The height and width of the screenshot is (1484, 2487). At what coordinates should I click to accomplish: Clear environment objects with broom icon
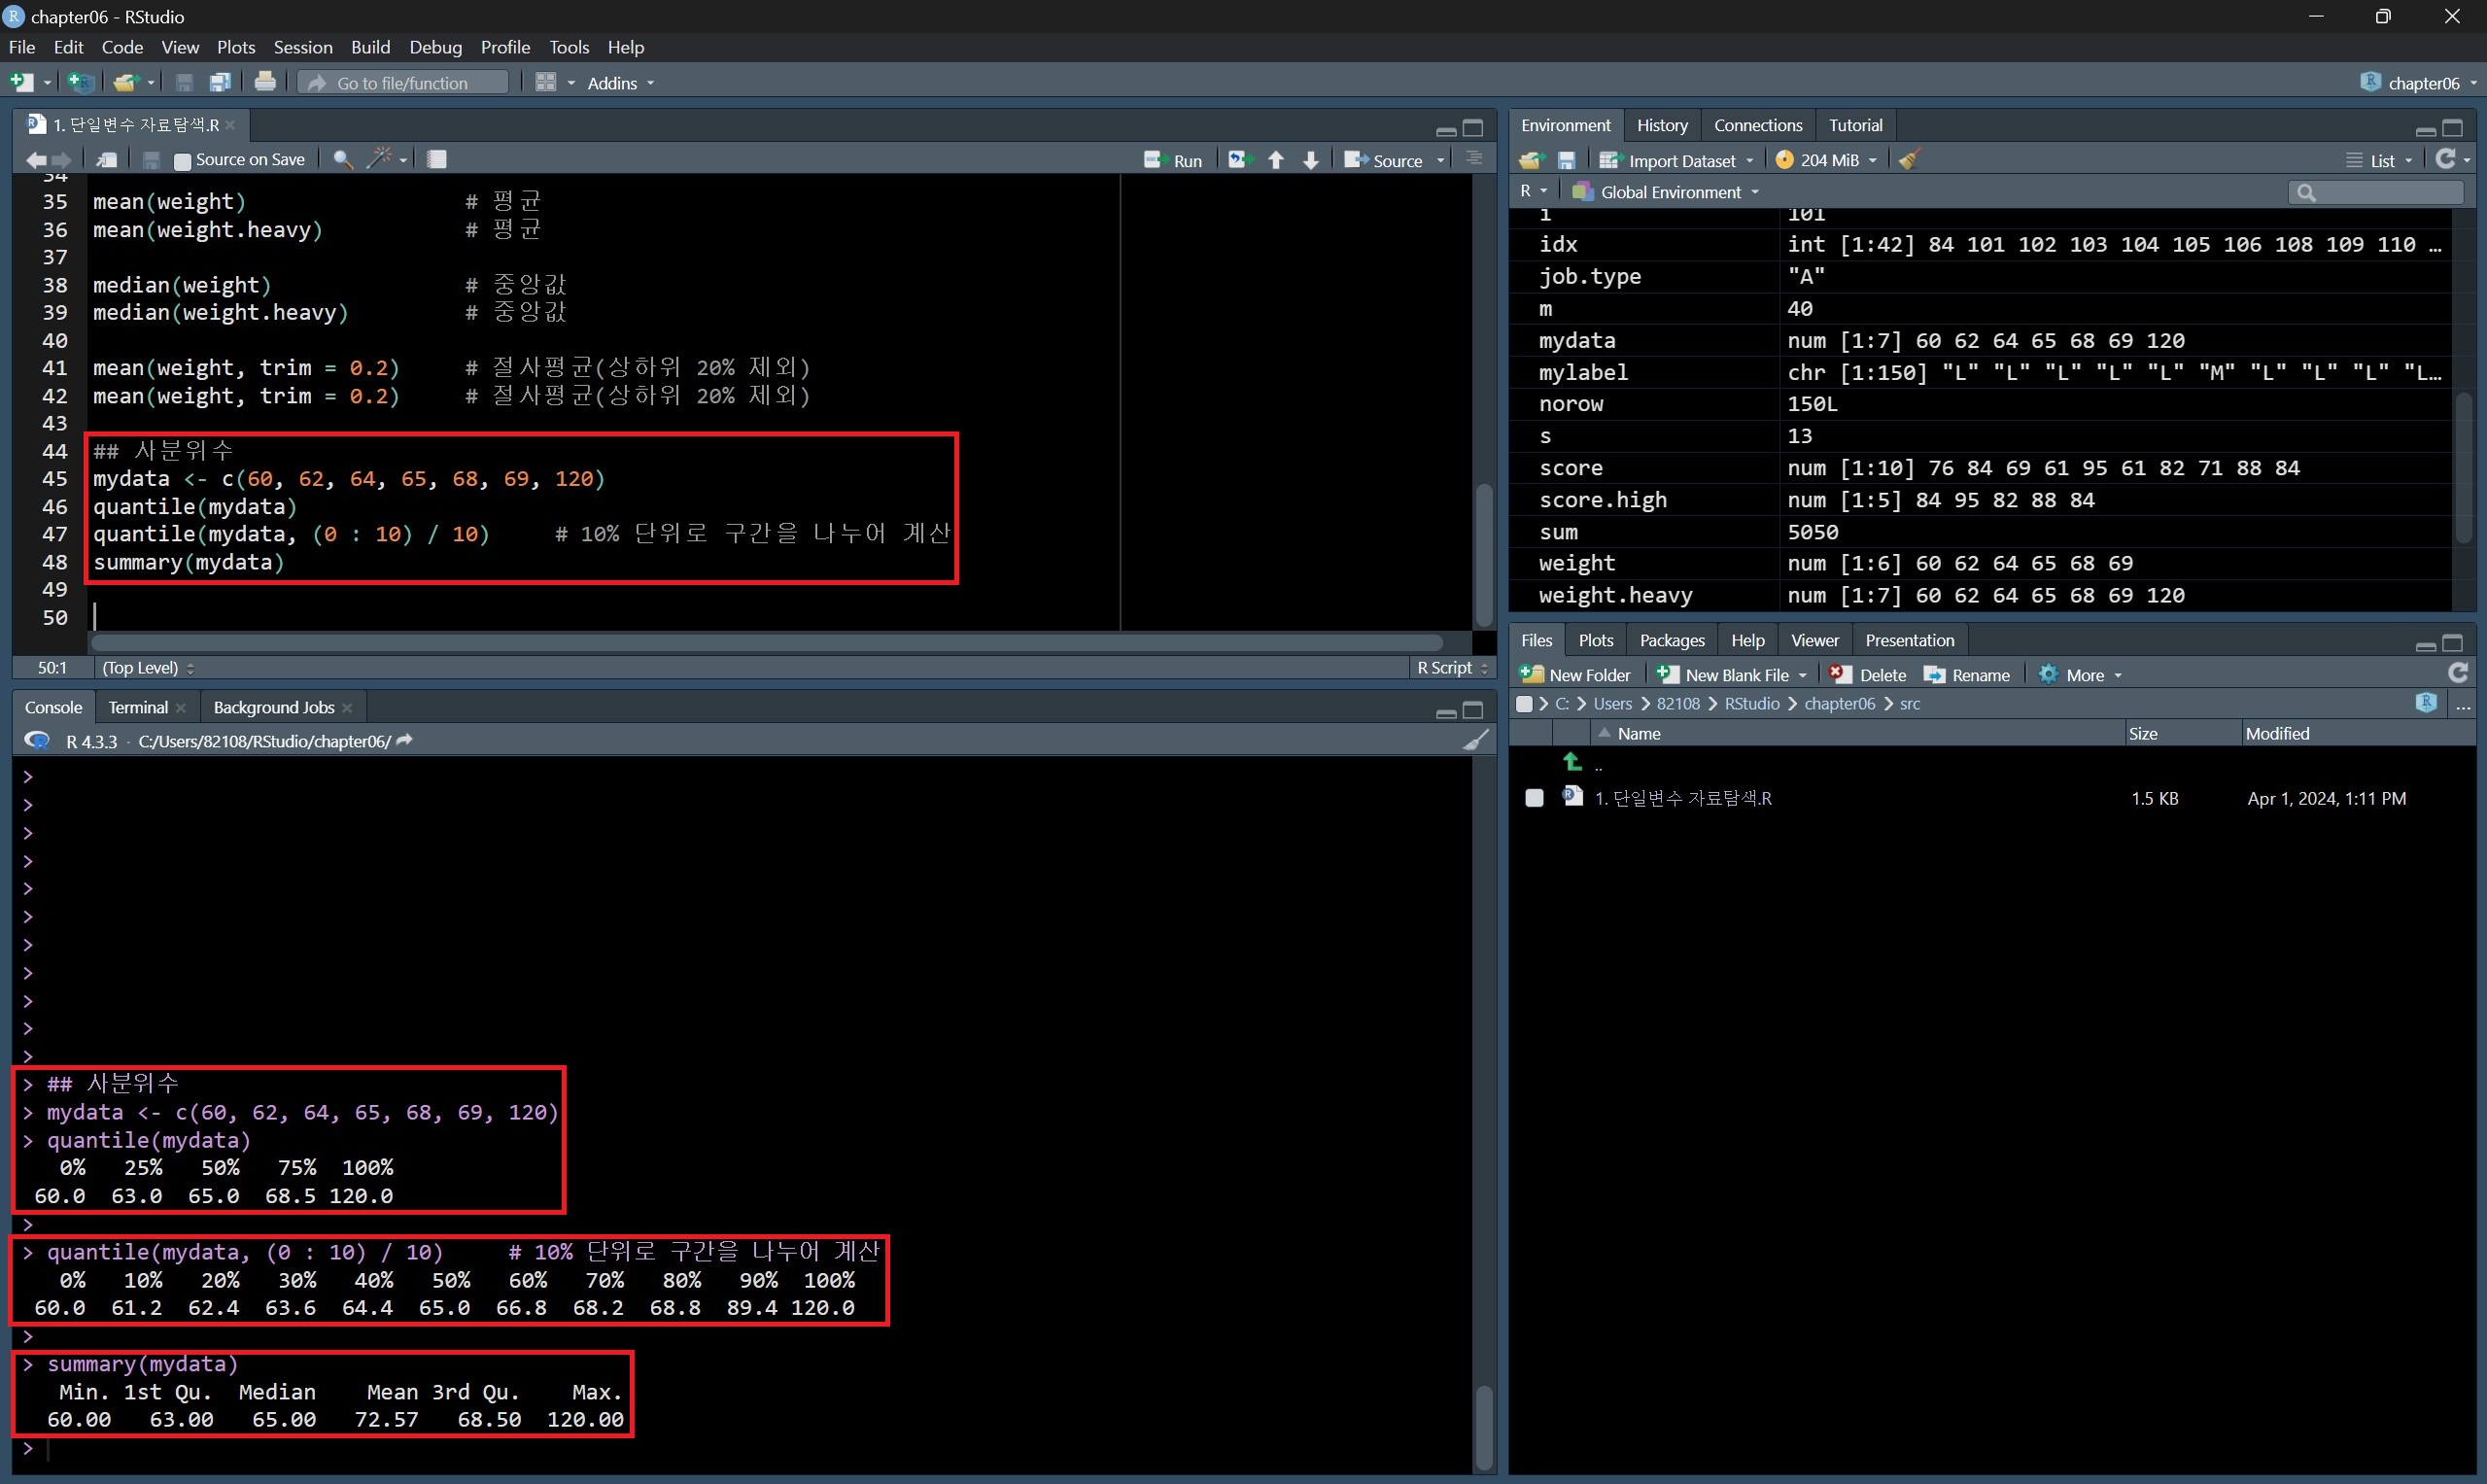1910,160
